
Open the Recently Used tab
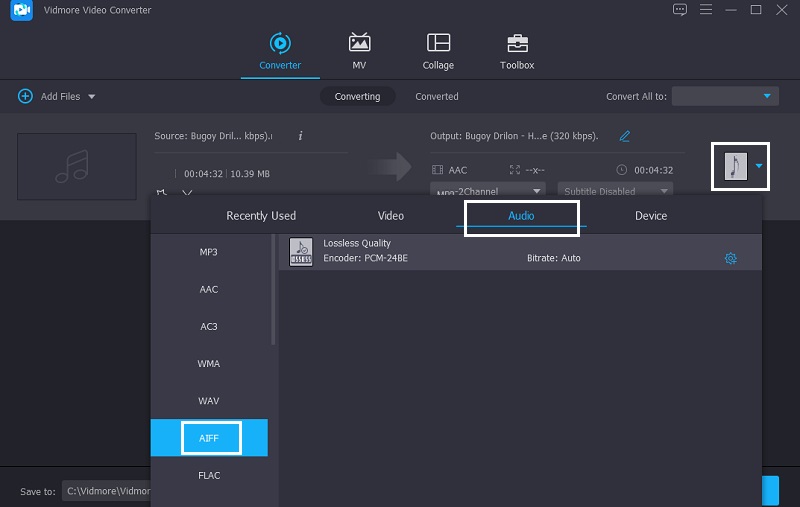click(261, 216)
